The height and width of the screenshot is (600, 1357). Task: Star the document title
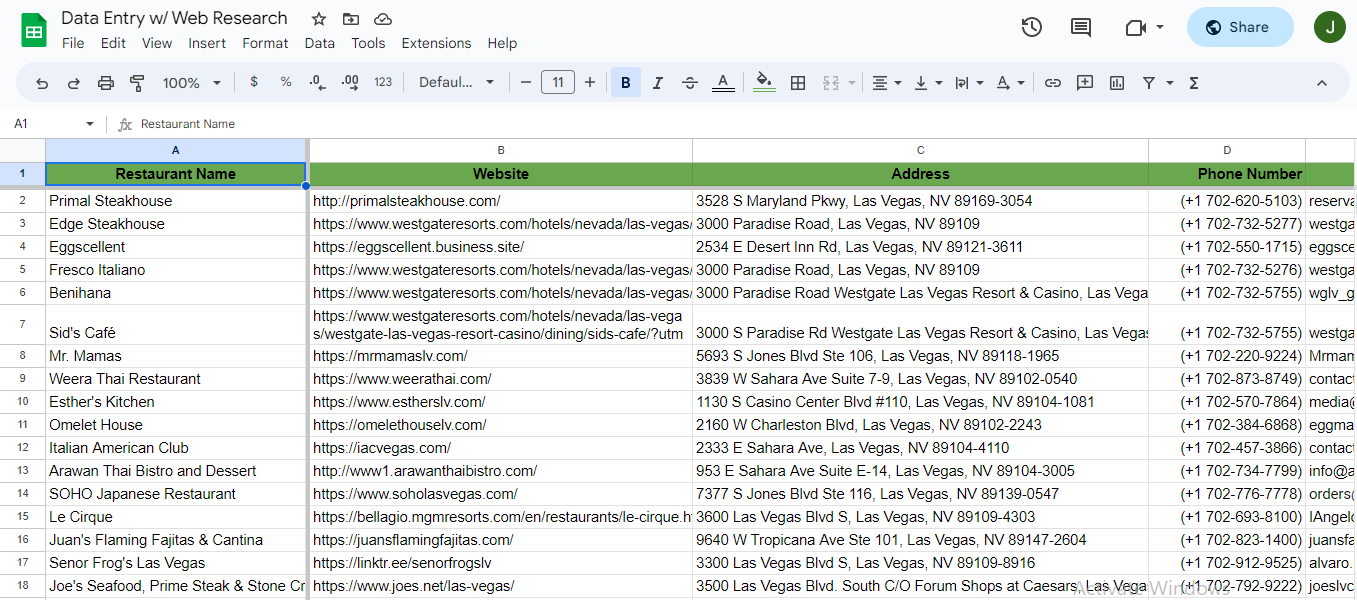(x=319, y=19)
